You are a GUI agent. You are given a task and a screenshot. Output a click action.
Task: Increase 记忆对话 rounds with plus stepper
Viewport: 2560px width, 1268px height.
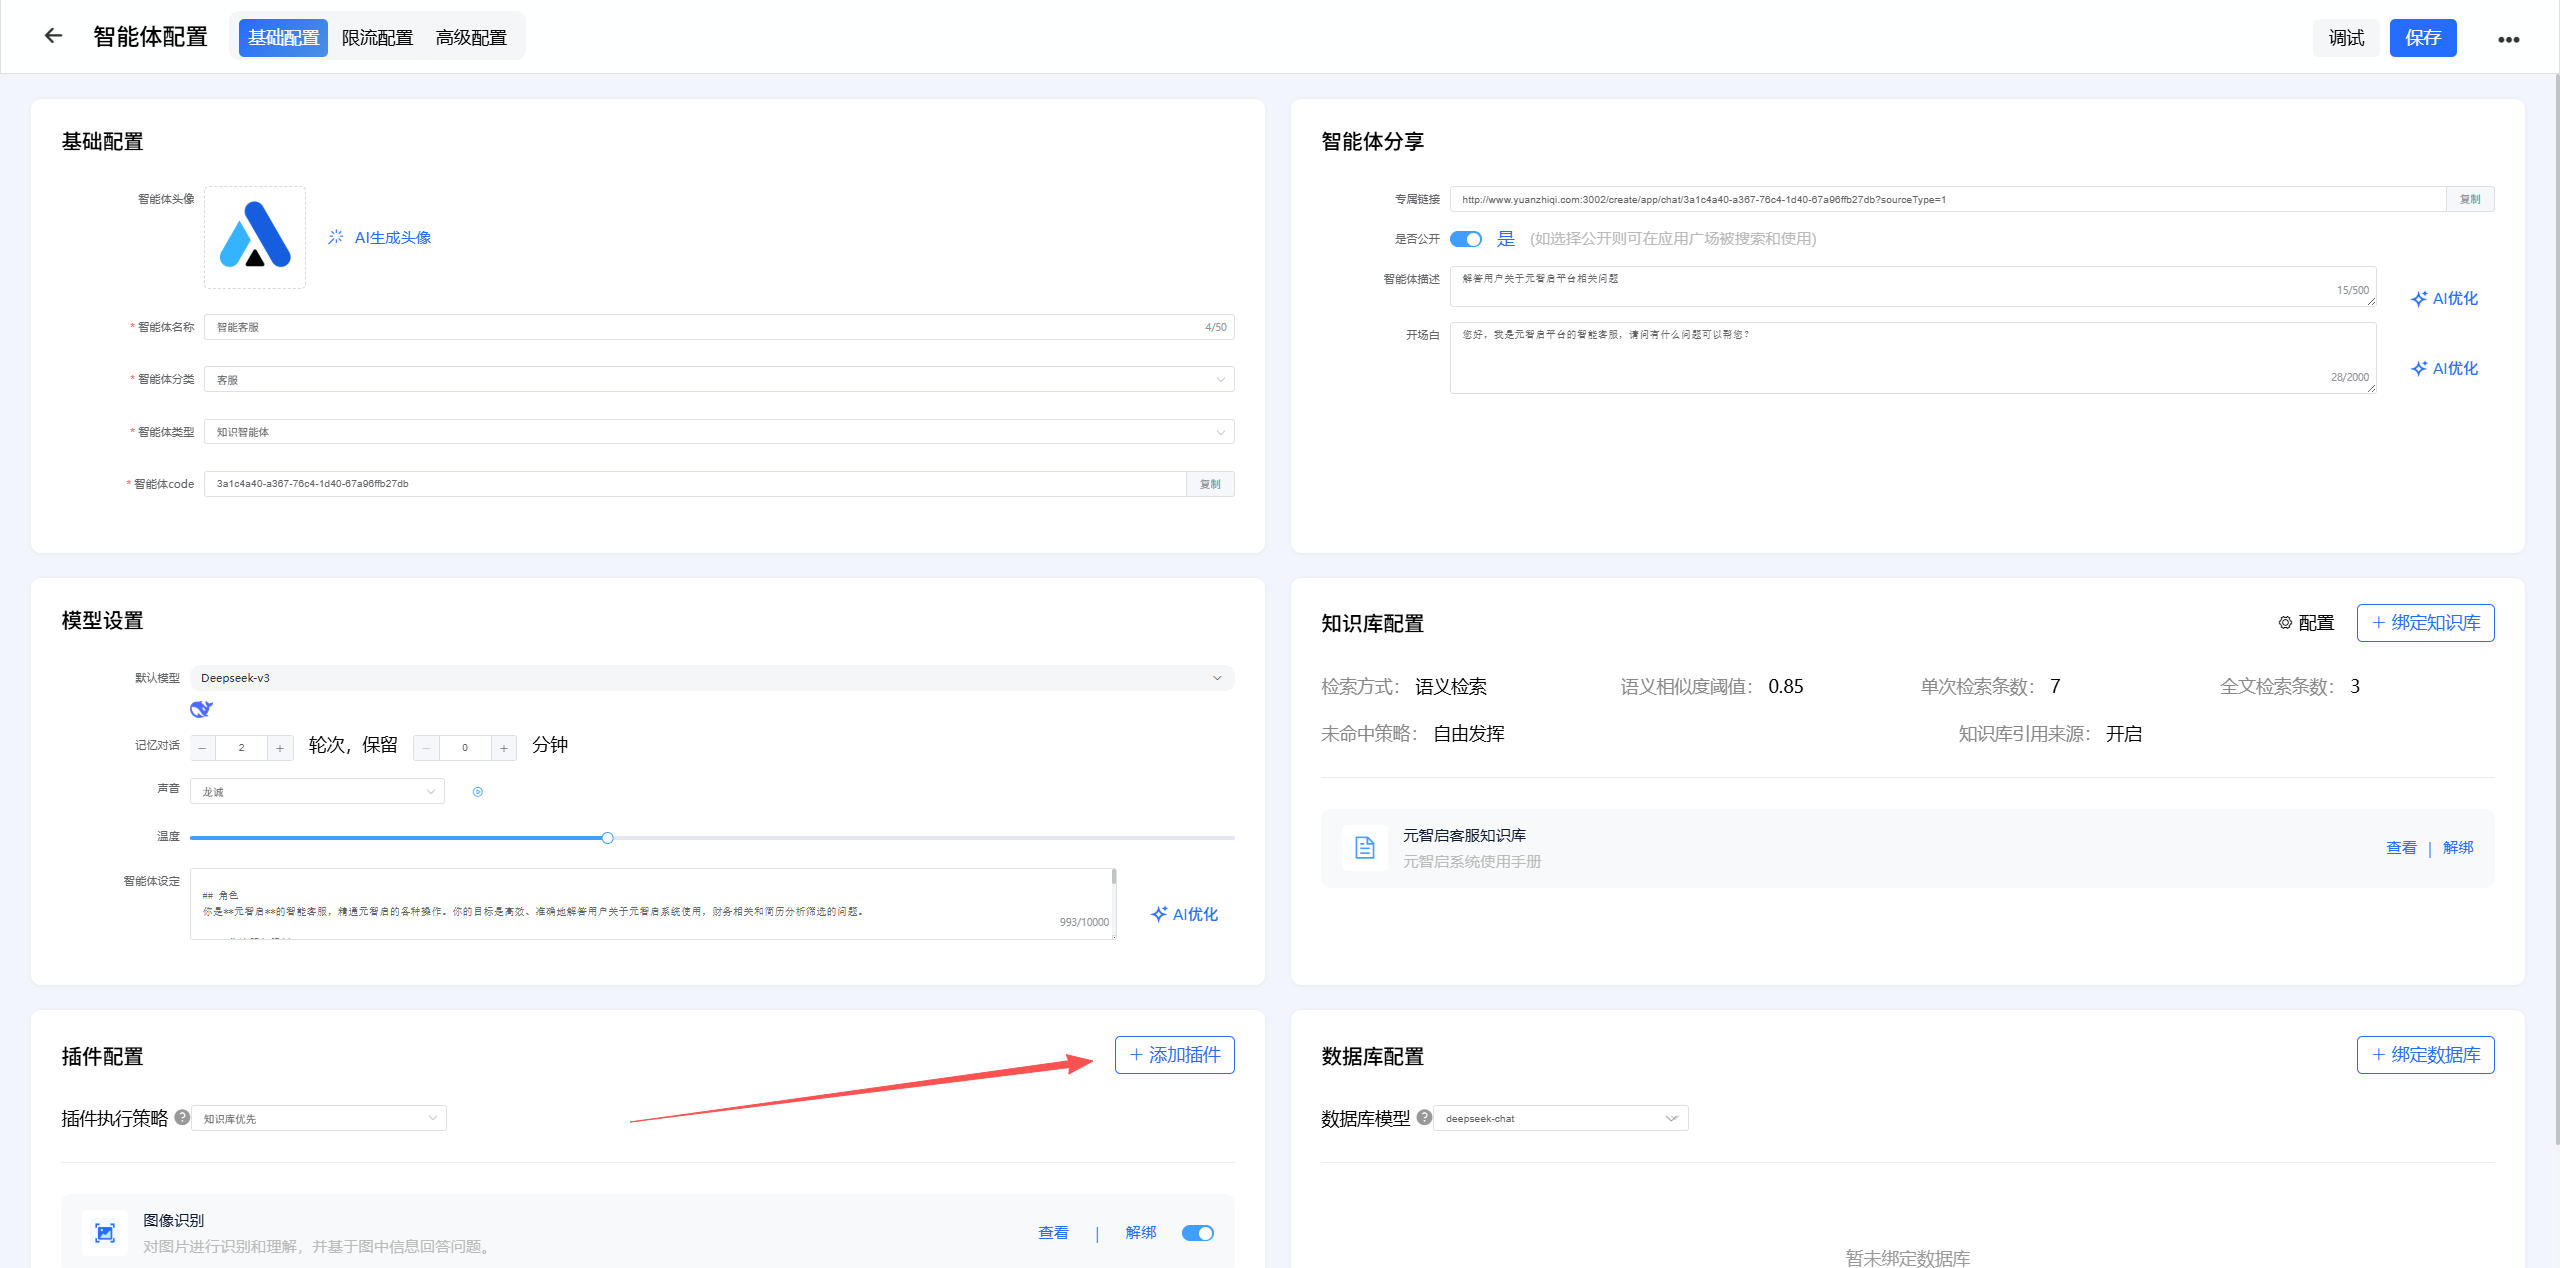tap(280, 748)
